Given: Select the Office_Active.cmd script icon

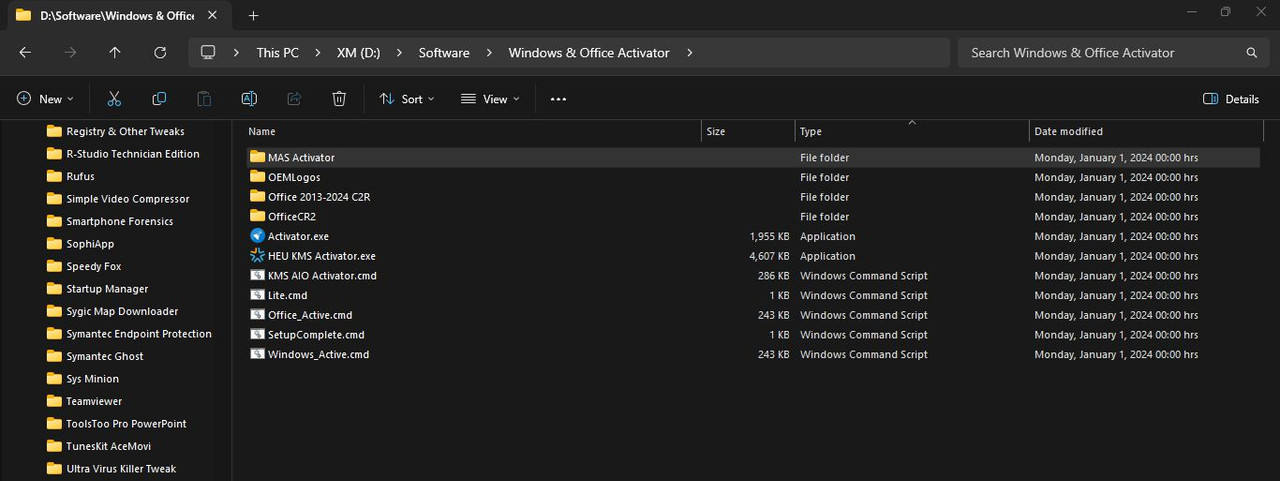Looking at the screenshot, I should pos(258,315).
